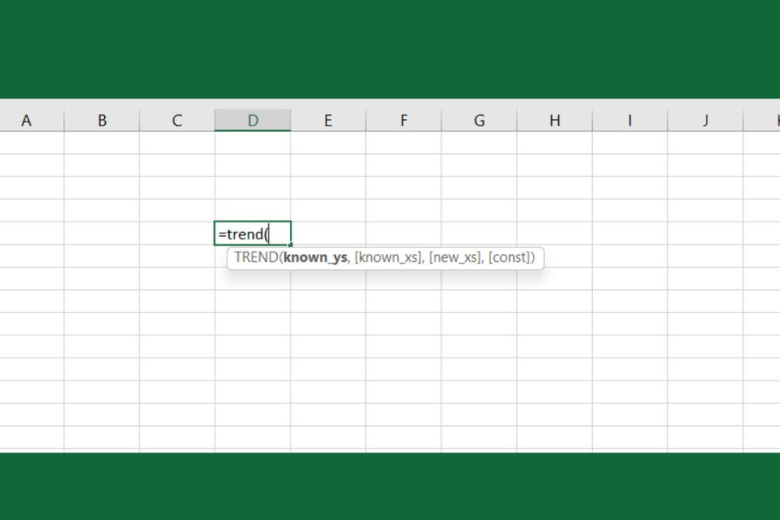The image size is (780, 520).
Task: Select column A header
Action: point(27,120)
